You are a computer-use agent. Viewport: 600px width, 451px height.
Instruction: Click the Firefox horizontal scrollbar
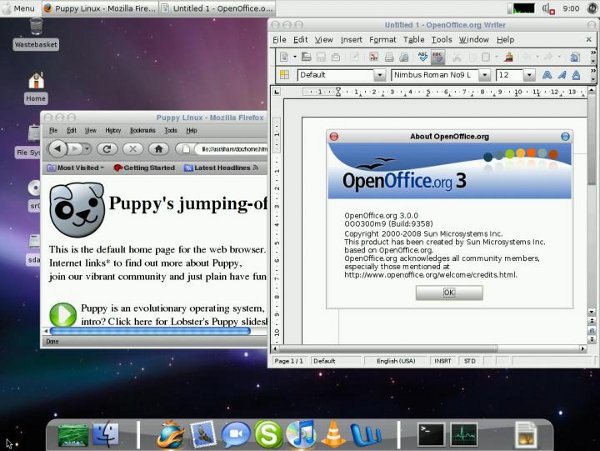point(150,331)
